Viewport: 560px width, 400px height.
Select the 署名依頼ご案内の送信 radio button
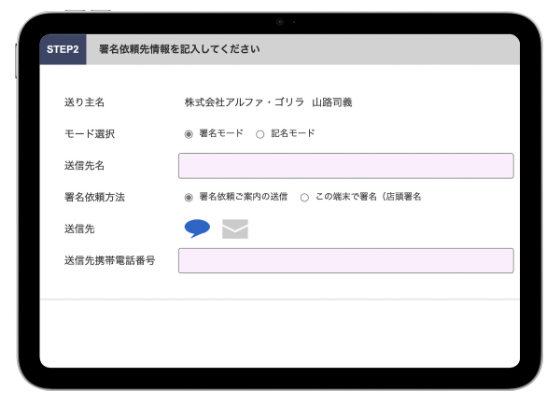(189, 198)
